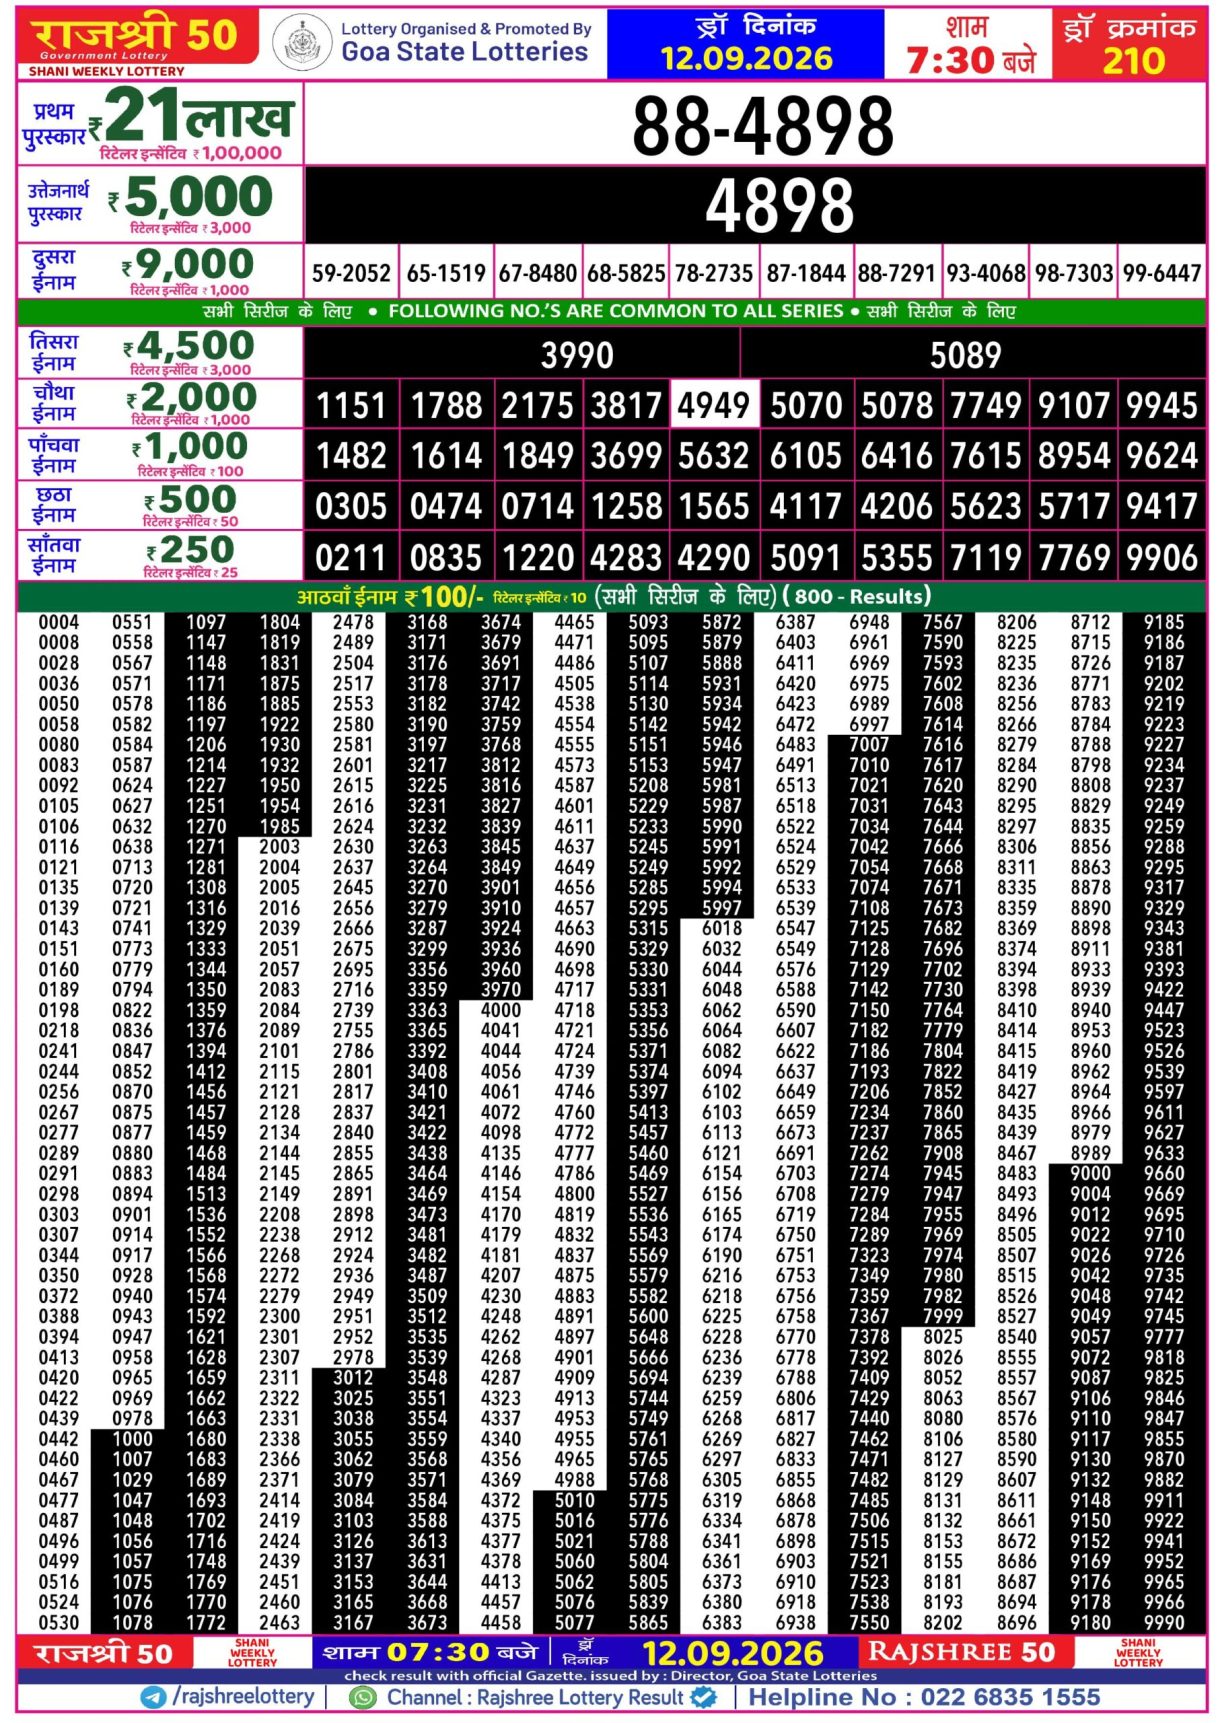The height and width of the screenshot is (1723, 1218).
Task: Click the RAJSHREE 50 English logo in footer
Action: click(x=962, y=1652)
